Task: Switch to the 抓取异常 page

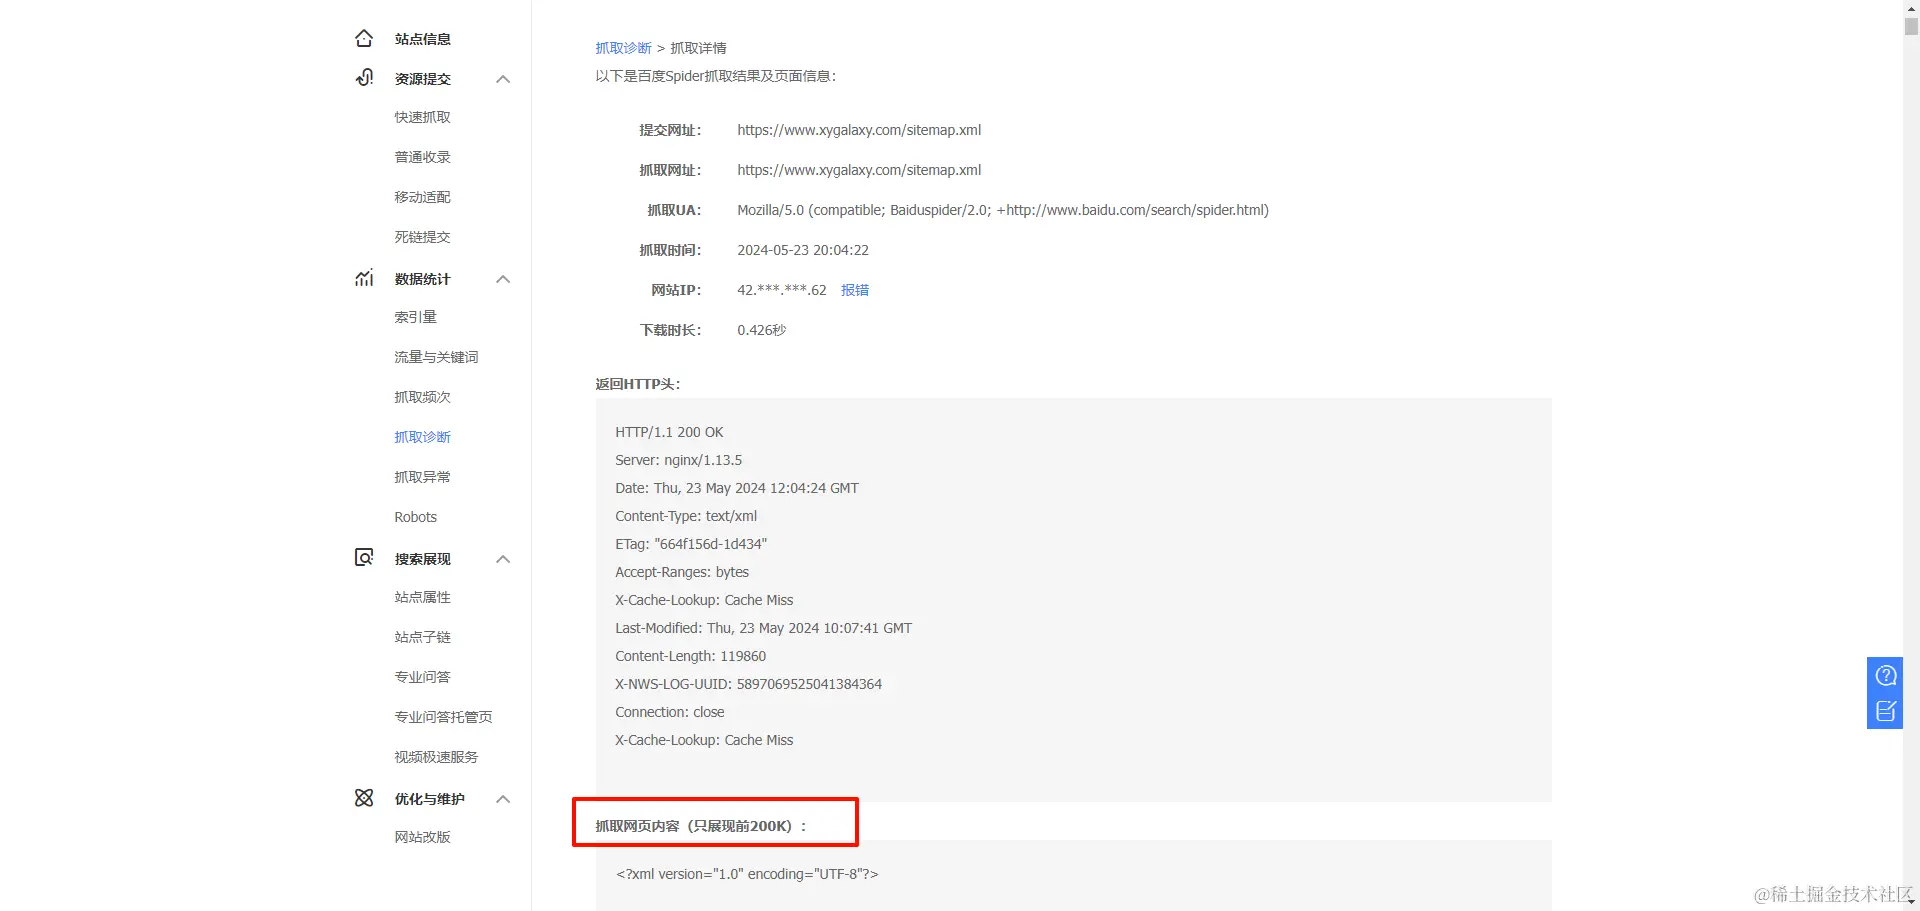Action: pyautogui.click(x=422, y=476)
